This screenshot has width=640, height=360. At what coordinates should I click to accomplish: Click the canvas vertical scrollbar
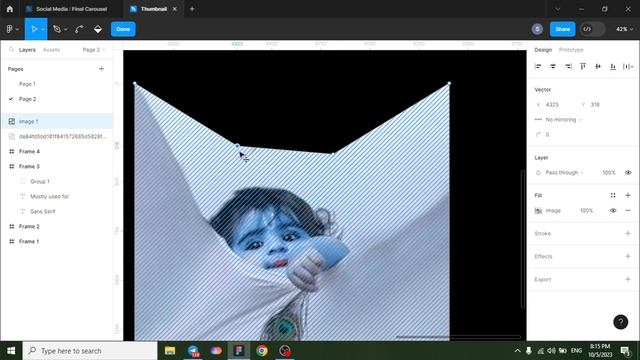pos(522,239)
